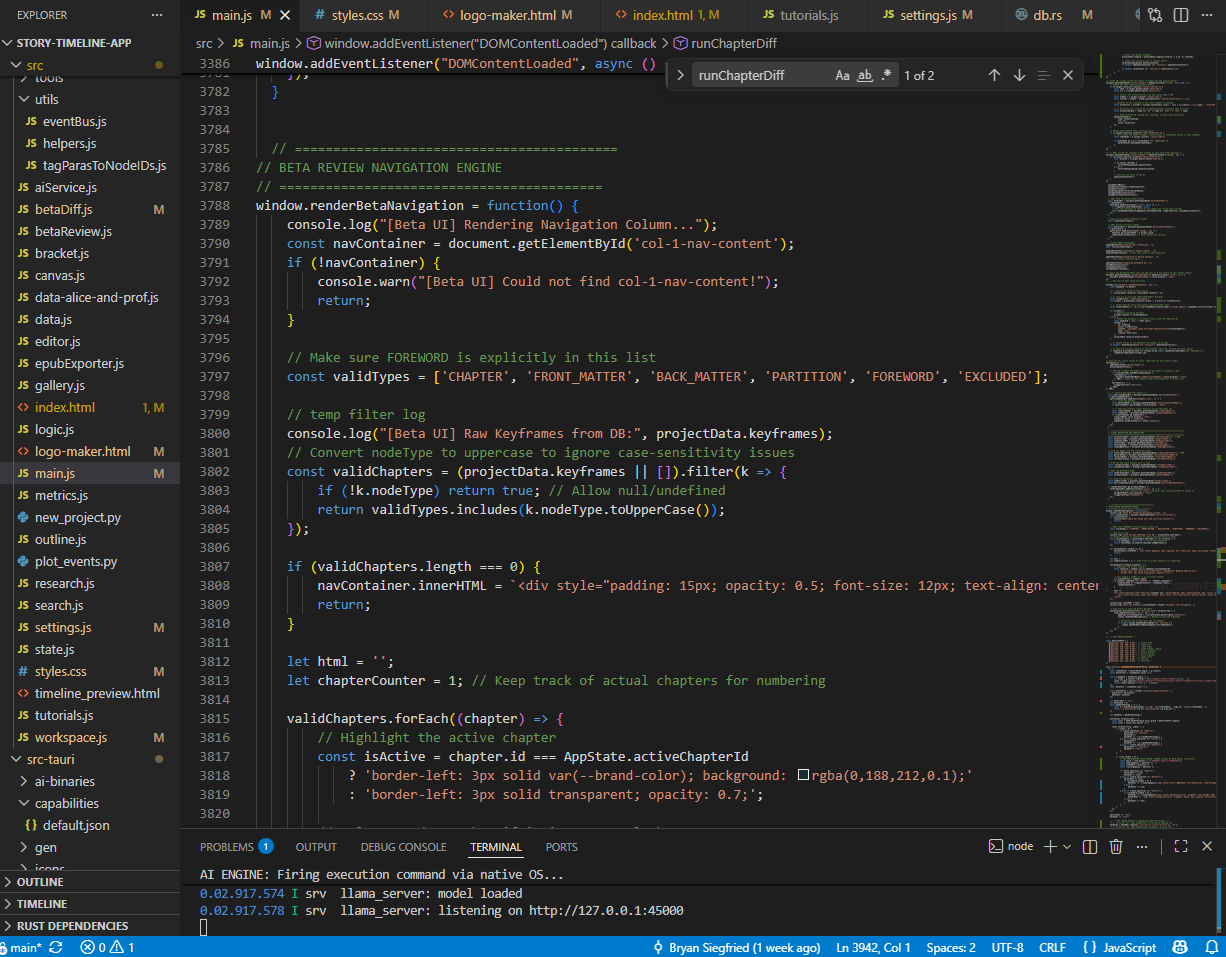The width and height of the screenshot is (1226, 957).
Task: Close the terminal panel
Action: 1207,846
